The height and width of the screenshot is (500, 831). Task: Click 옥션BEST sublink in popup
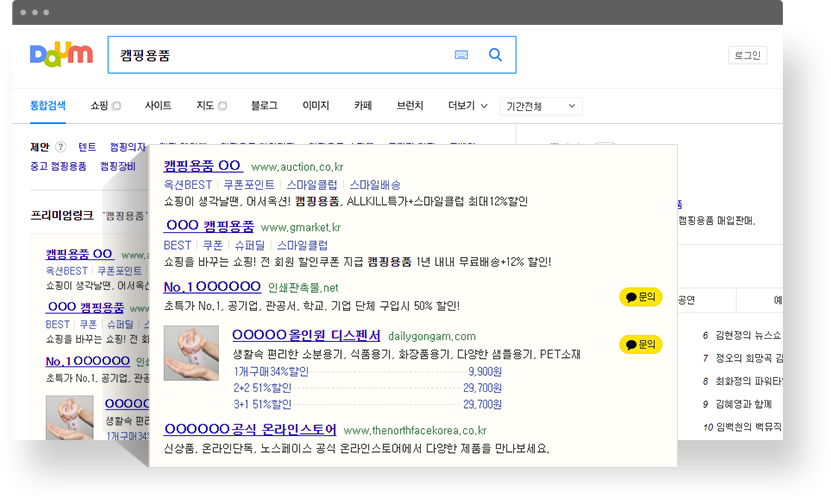[x=188, y=185]
